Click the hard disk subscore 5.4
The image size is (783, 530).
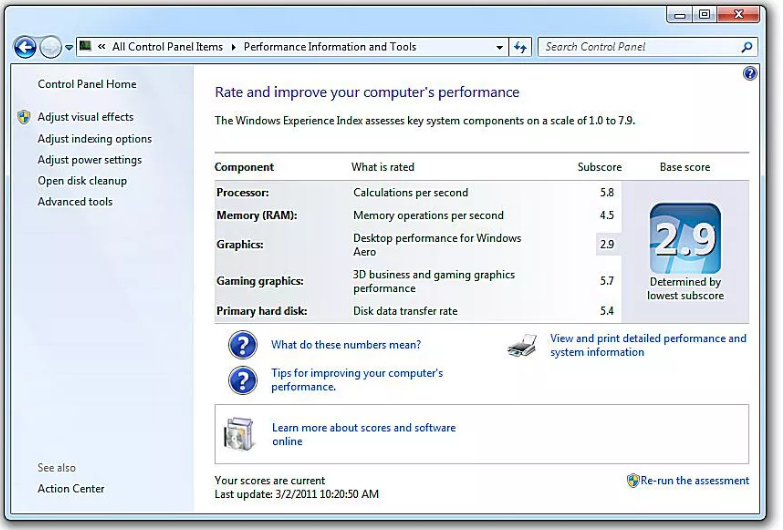click(x=607, y=311)
